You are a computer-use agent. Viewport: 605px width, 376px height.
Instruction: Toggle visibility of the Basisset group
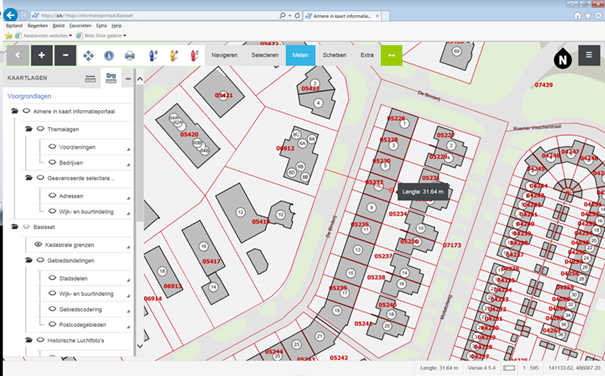coord(26,227)
